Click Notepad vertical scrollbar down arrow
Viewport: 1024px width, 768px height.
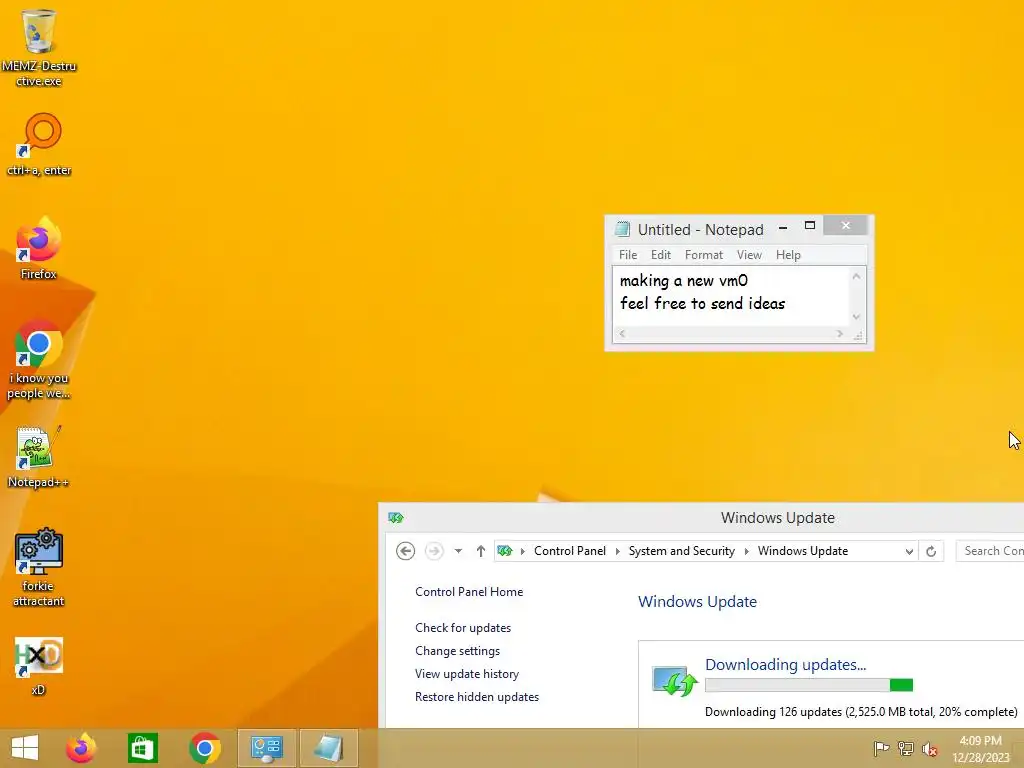(856, 317)
